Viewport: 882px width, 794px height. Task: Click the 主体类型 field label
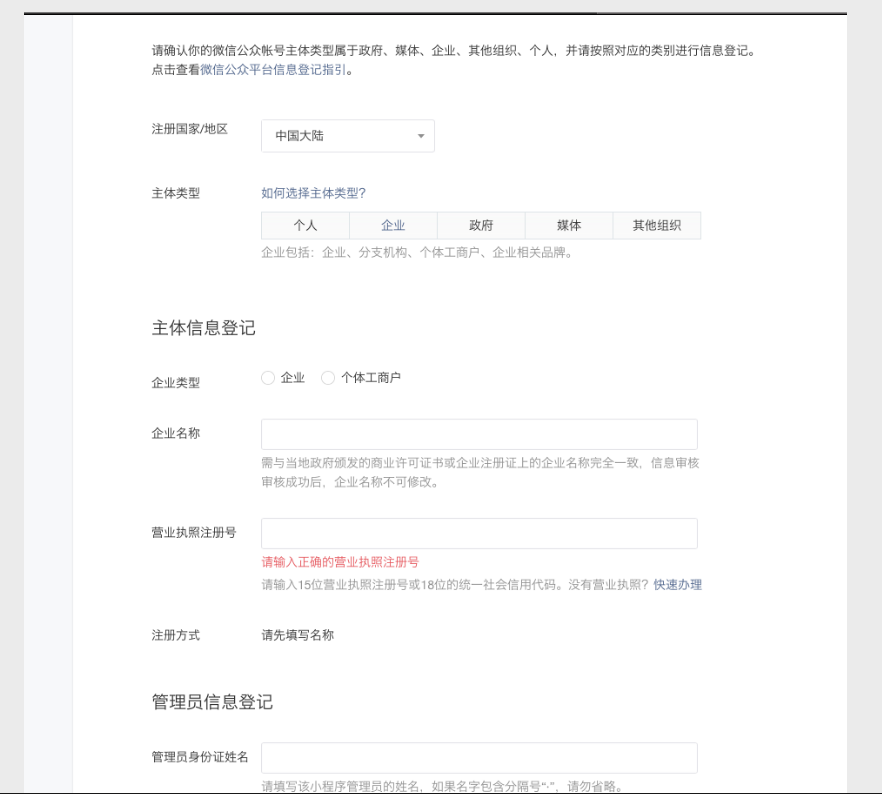(x=176, y=193)
